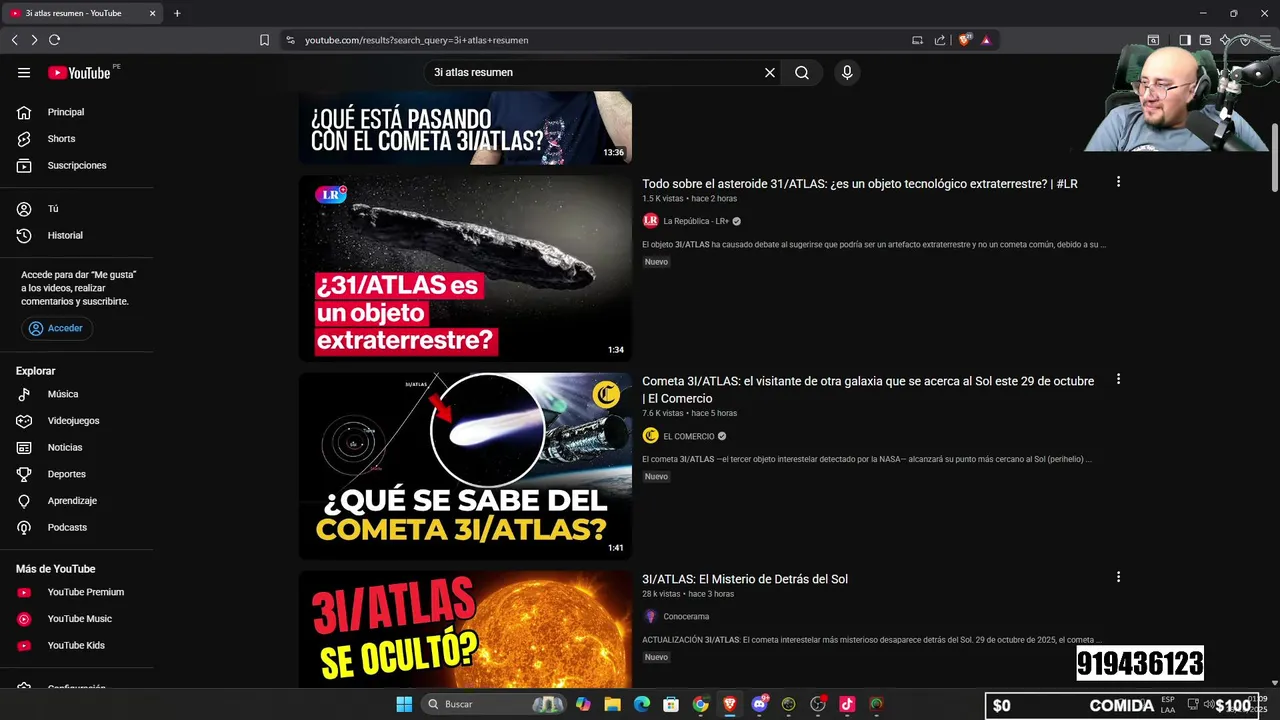This screenshot has width=1280, height=720.
Task: Click La República channel avatar
Action: [650, 221]
